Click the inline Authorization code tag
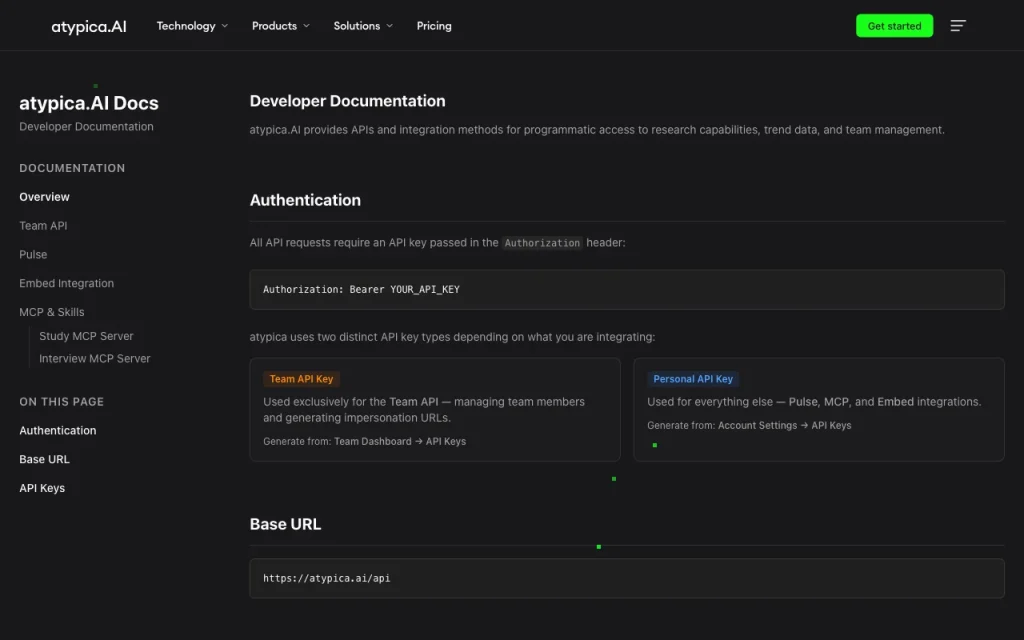The width and height of the screenshot is (1024, 640). click(542, 243)
